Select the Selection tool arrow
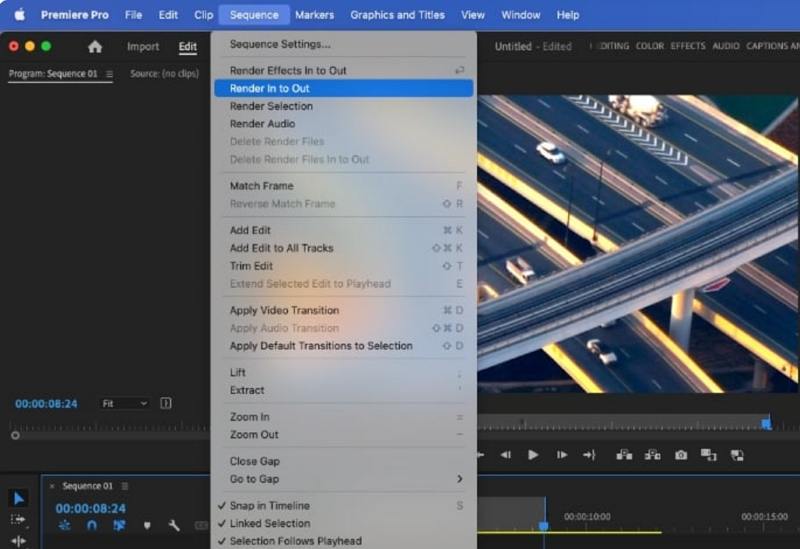Screen dimensions: 800x549 (18, 498)
